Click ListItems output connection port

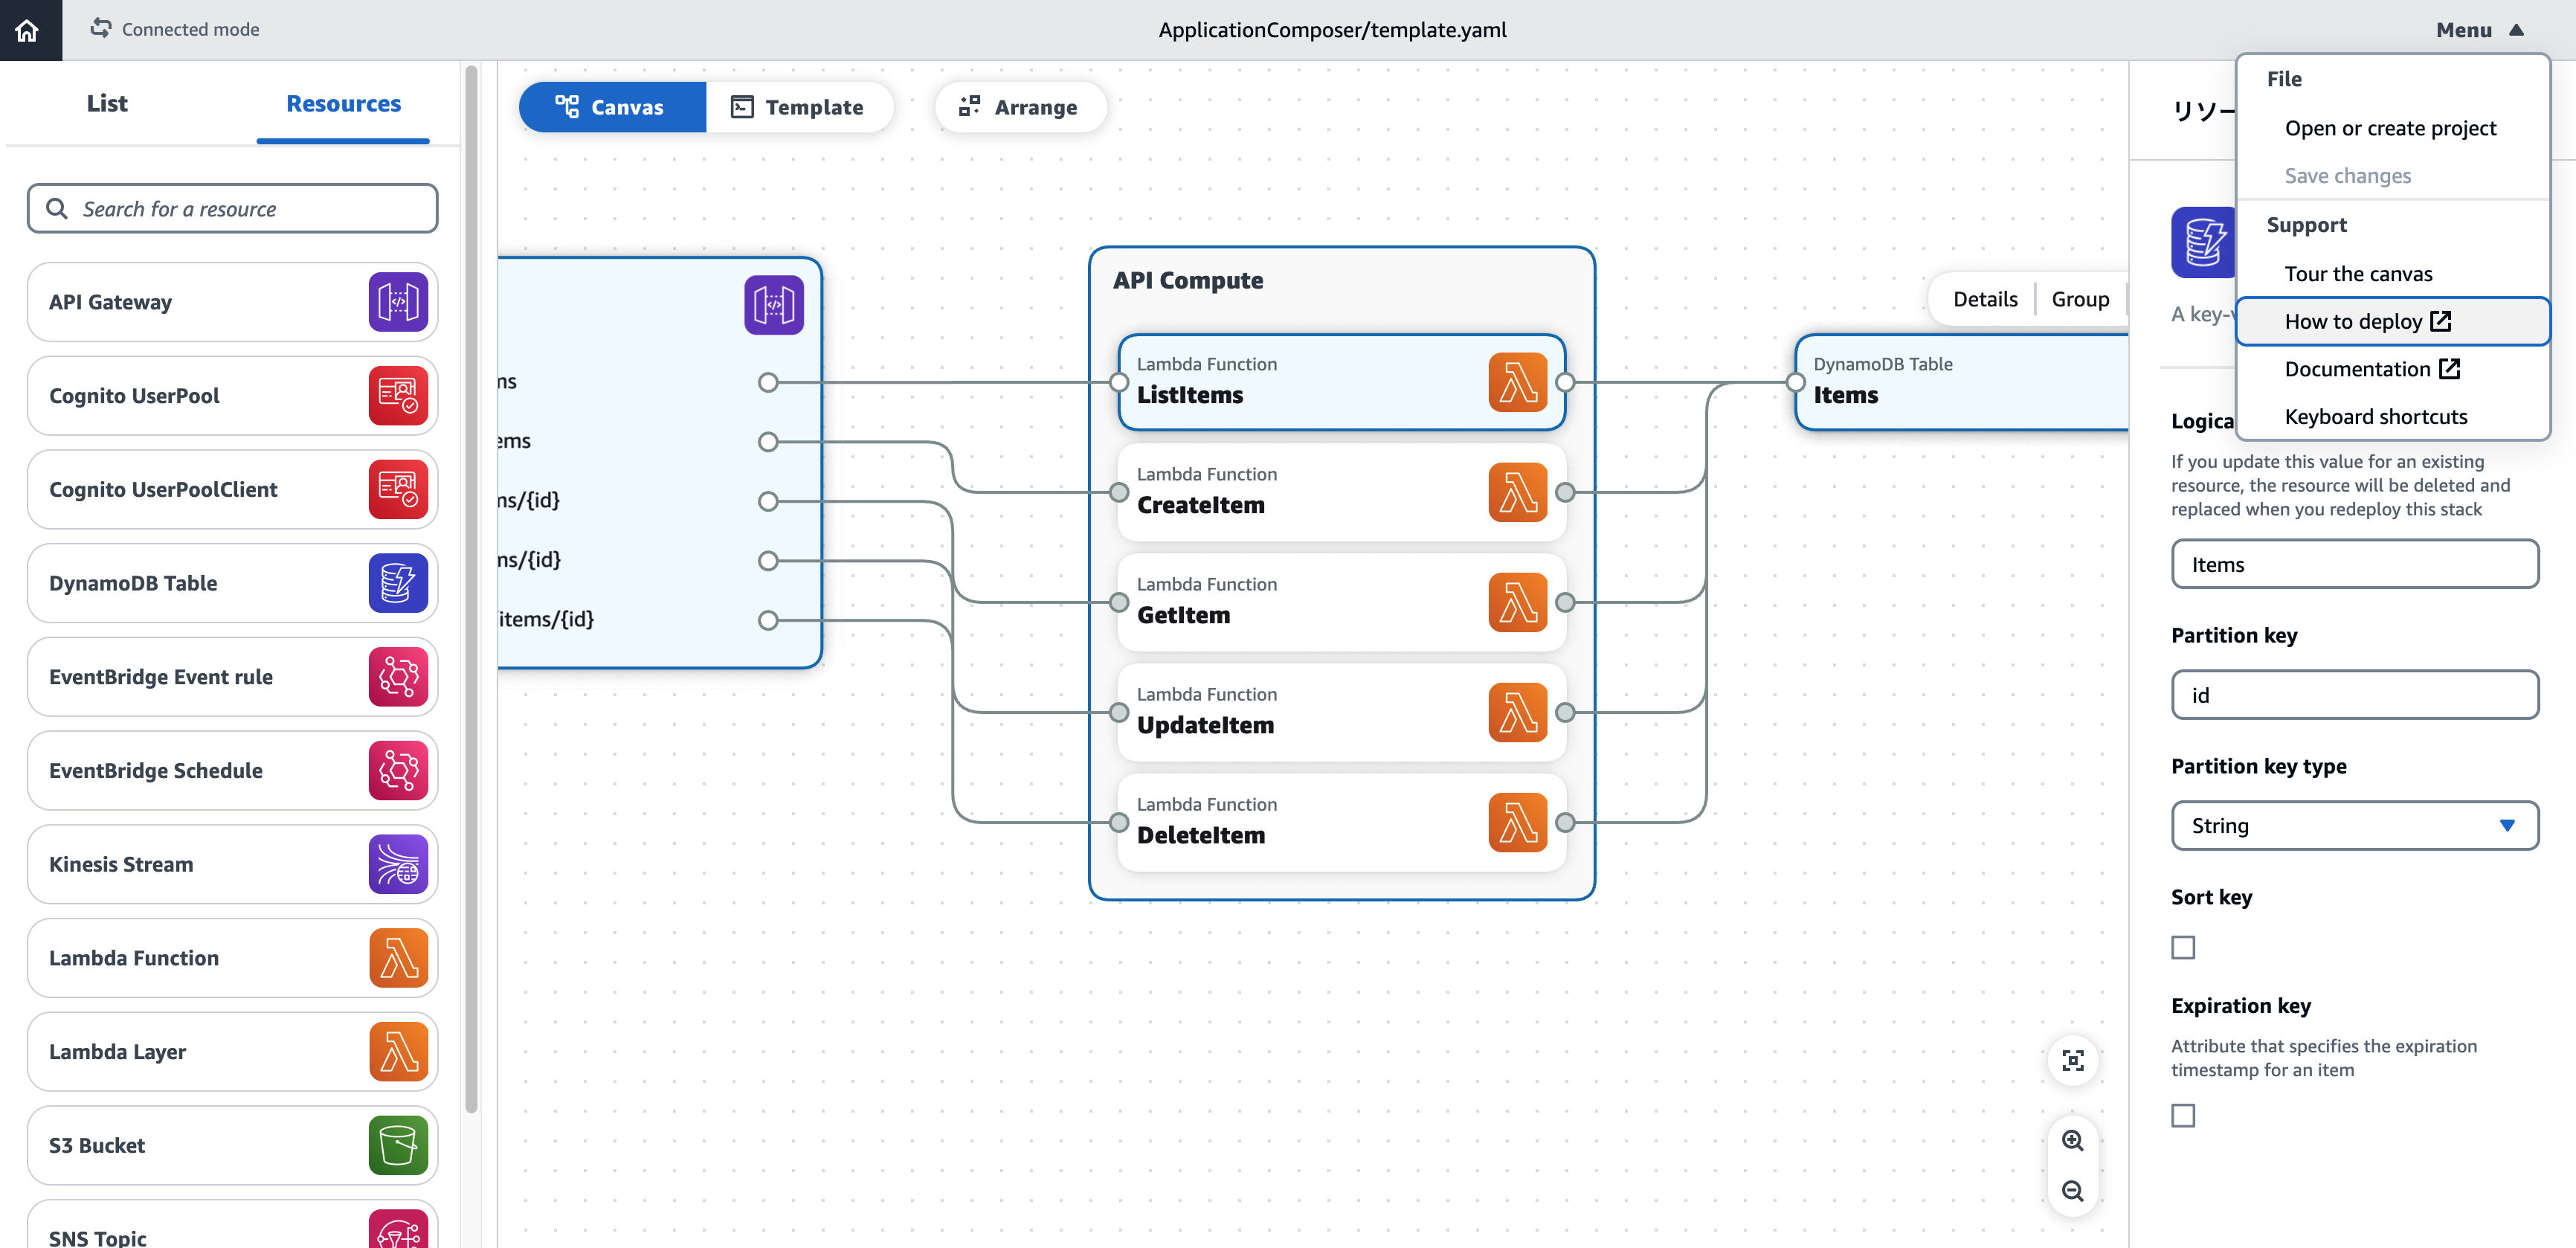[x=1565, y=382]
